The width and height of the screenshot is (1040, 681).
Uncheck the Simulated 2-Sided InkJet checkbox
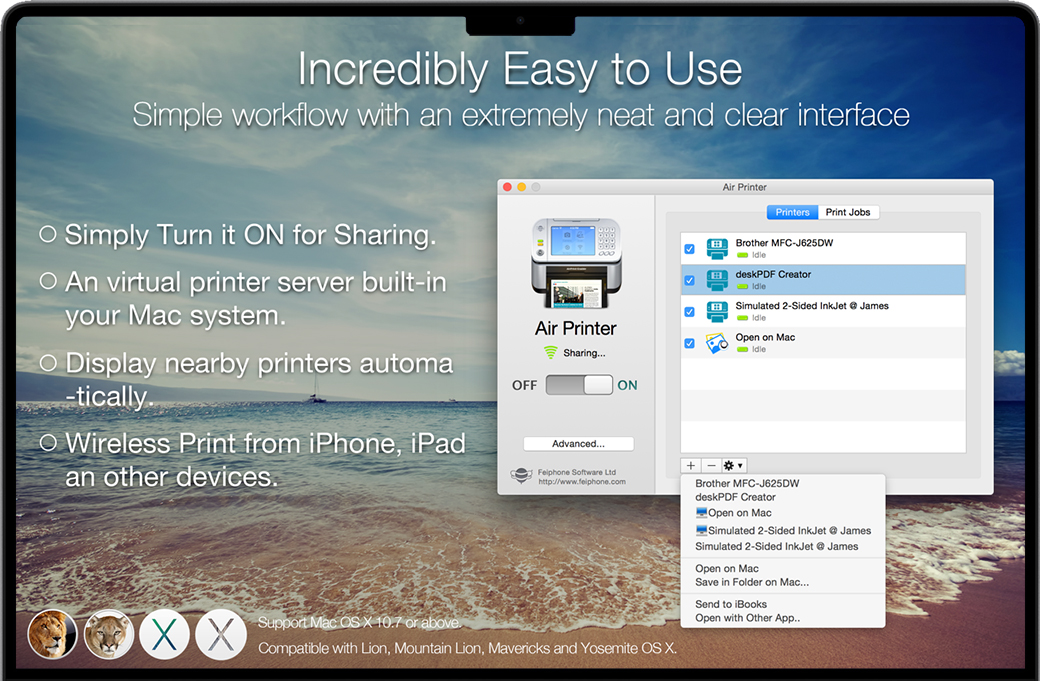[x=689, y=312]
